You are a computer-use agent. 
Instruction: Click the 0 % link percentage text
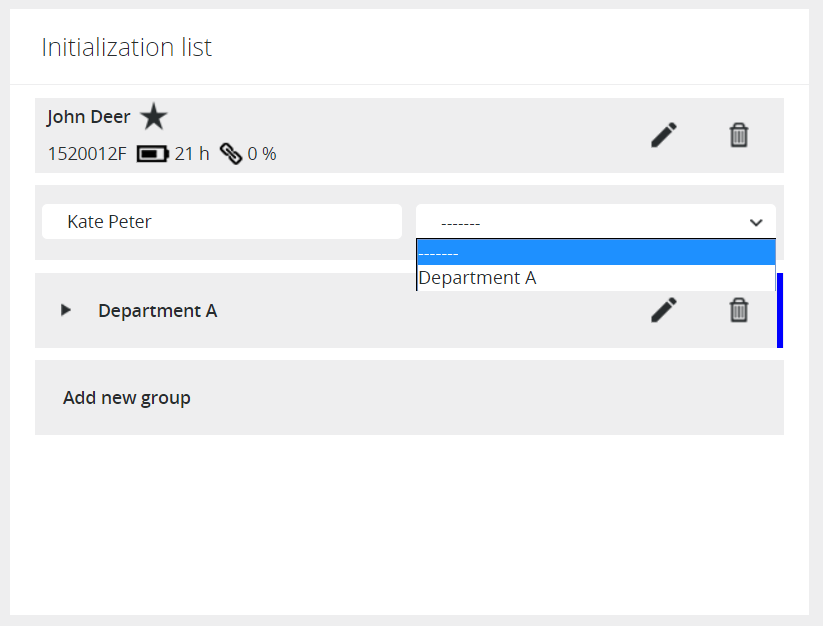coord(262,154)
